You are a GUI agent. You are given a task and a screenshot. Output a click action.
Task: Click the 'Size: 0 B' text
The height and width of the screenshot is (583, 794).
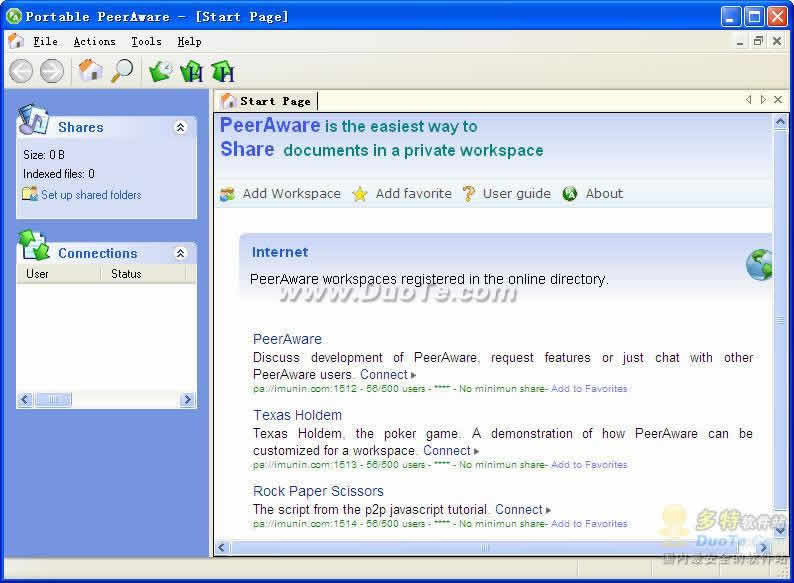tap(44, 154)
